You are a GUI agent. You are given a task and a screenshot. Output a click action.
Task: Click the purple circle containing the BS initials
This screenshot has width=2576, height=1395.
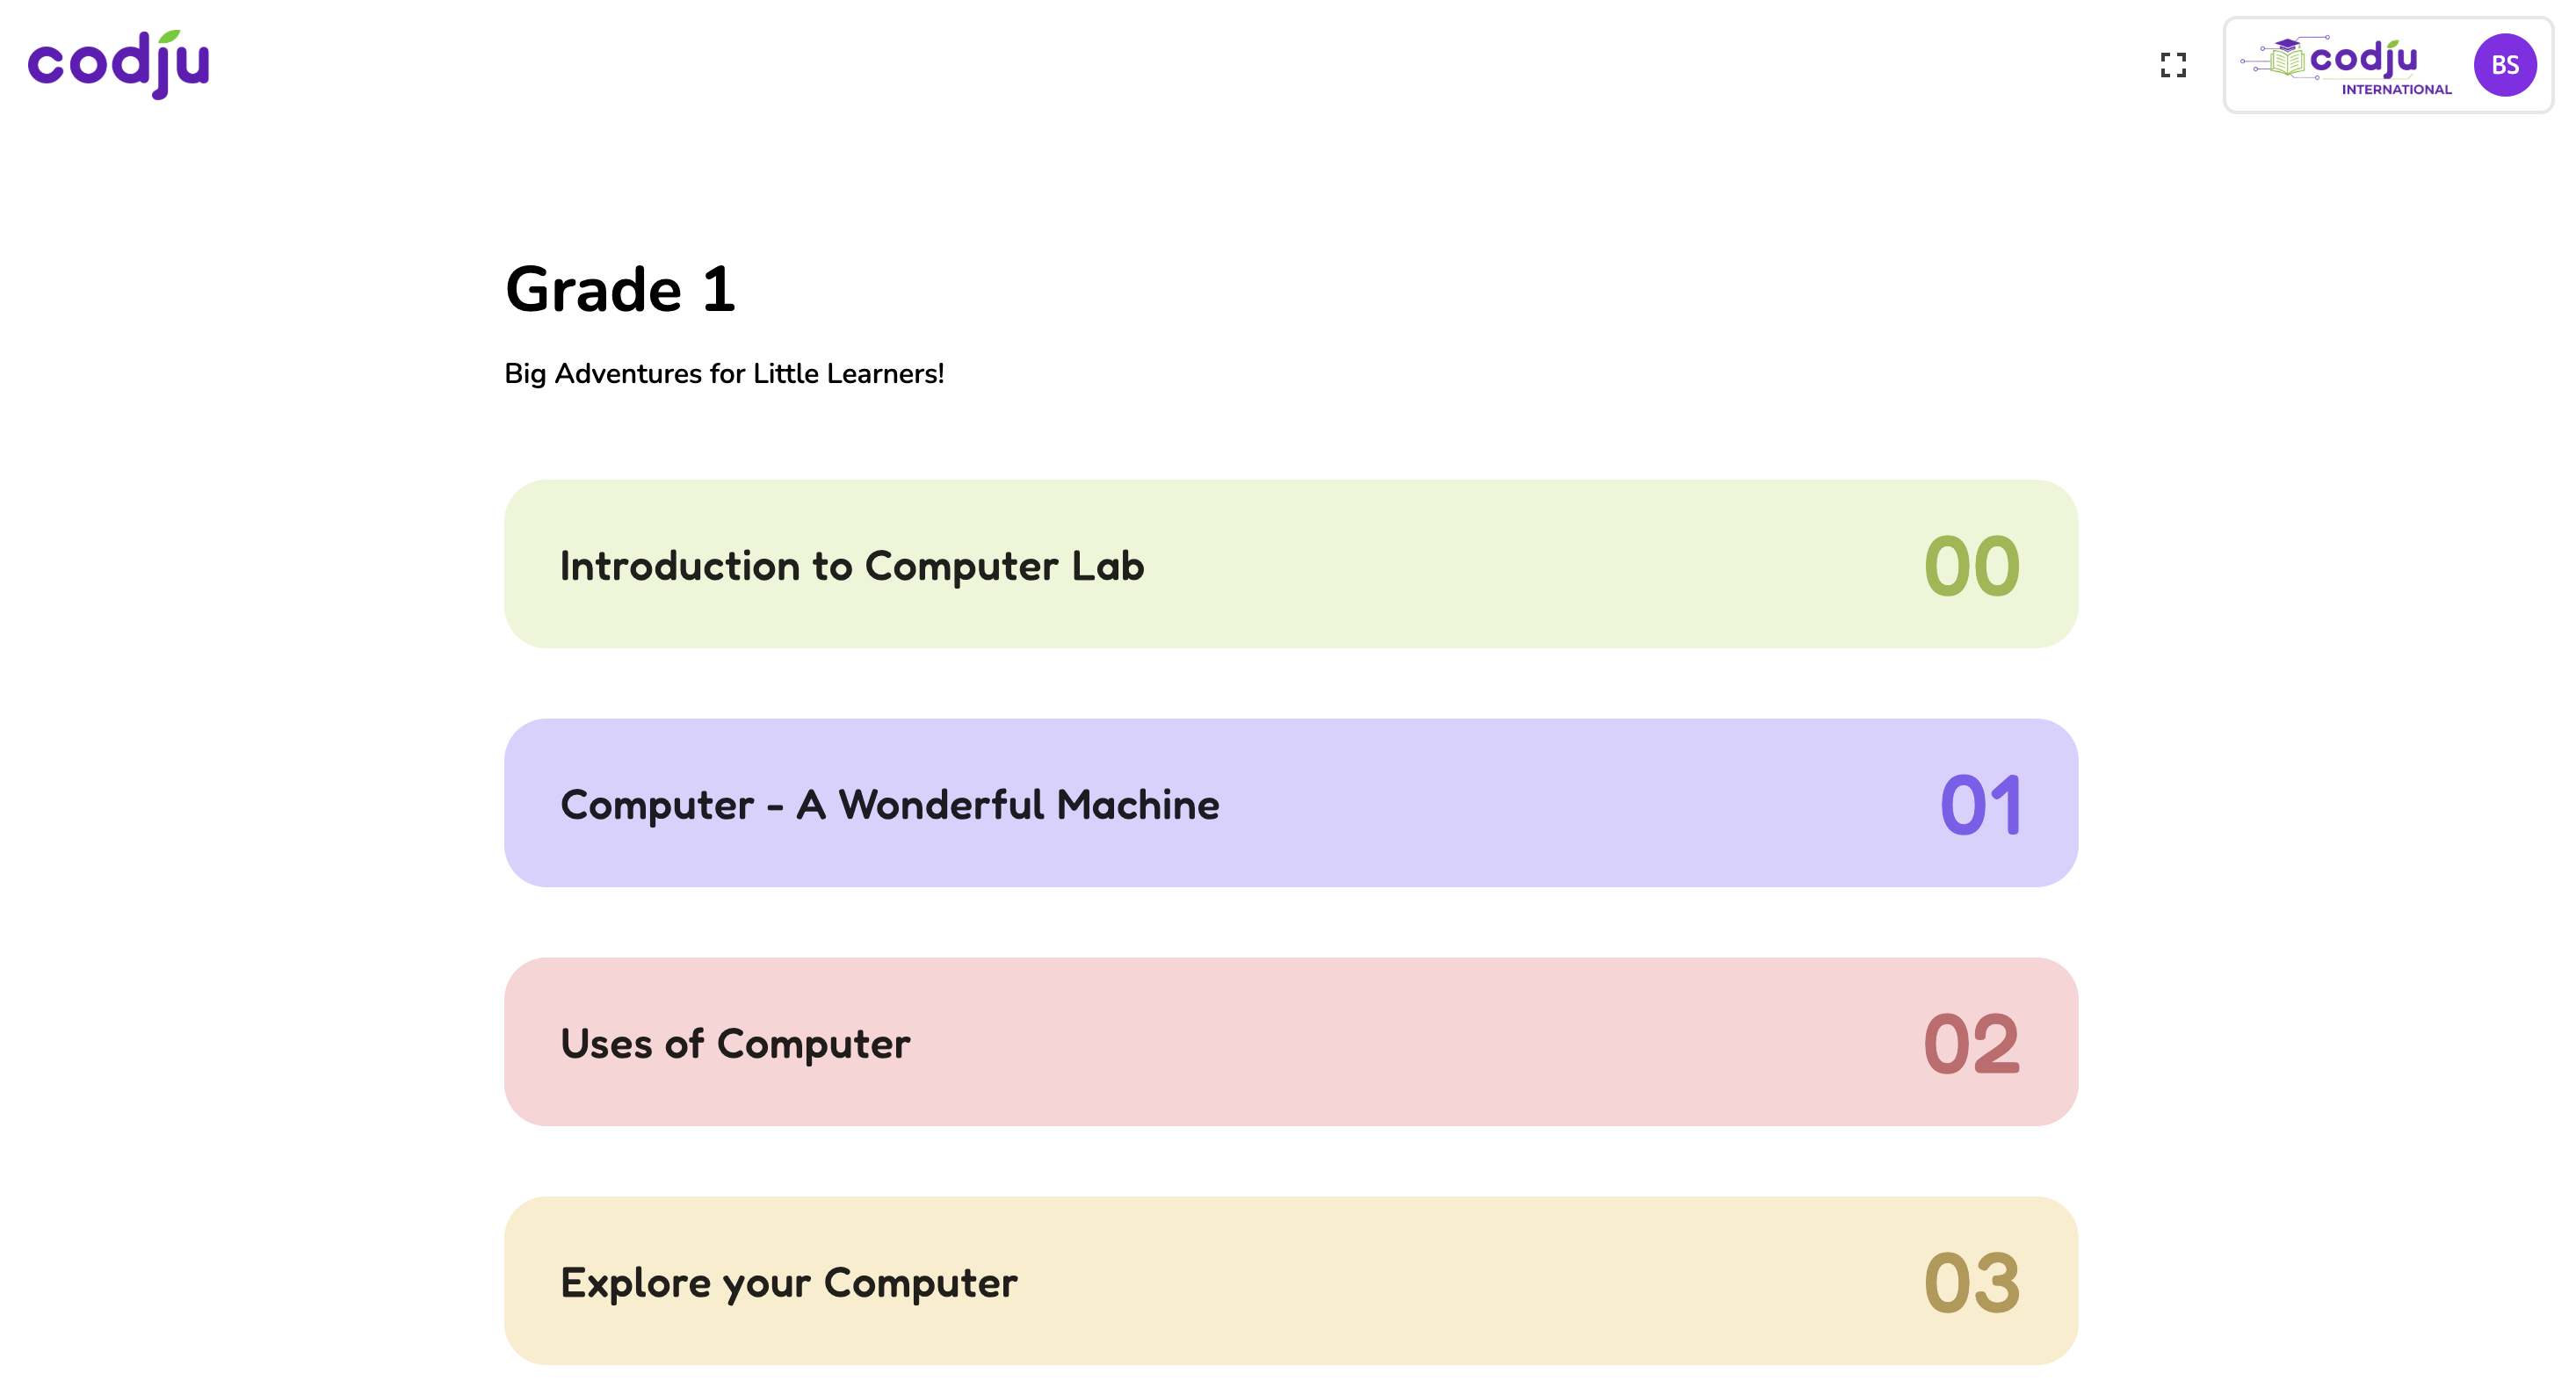click(2506, 65)
